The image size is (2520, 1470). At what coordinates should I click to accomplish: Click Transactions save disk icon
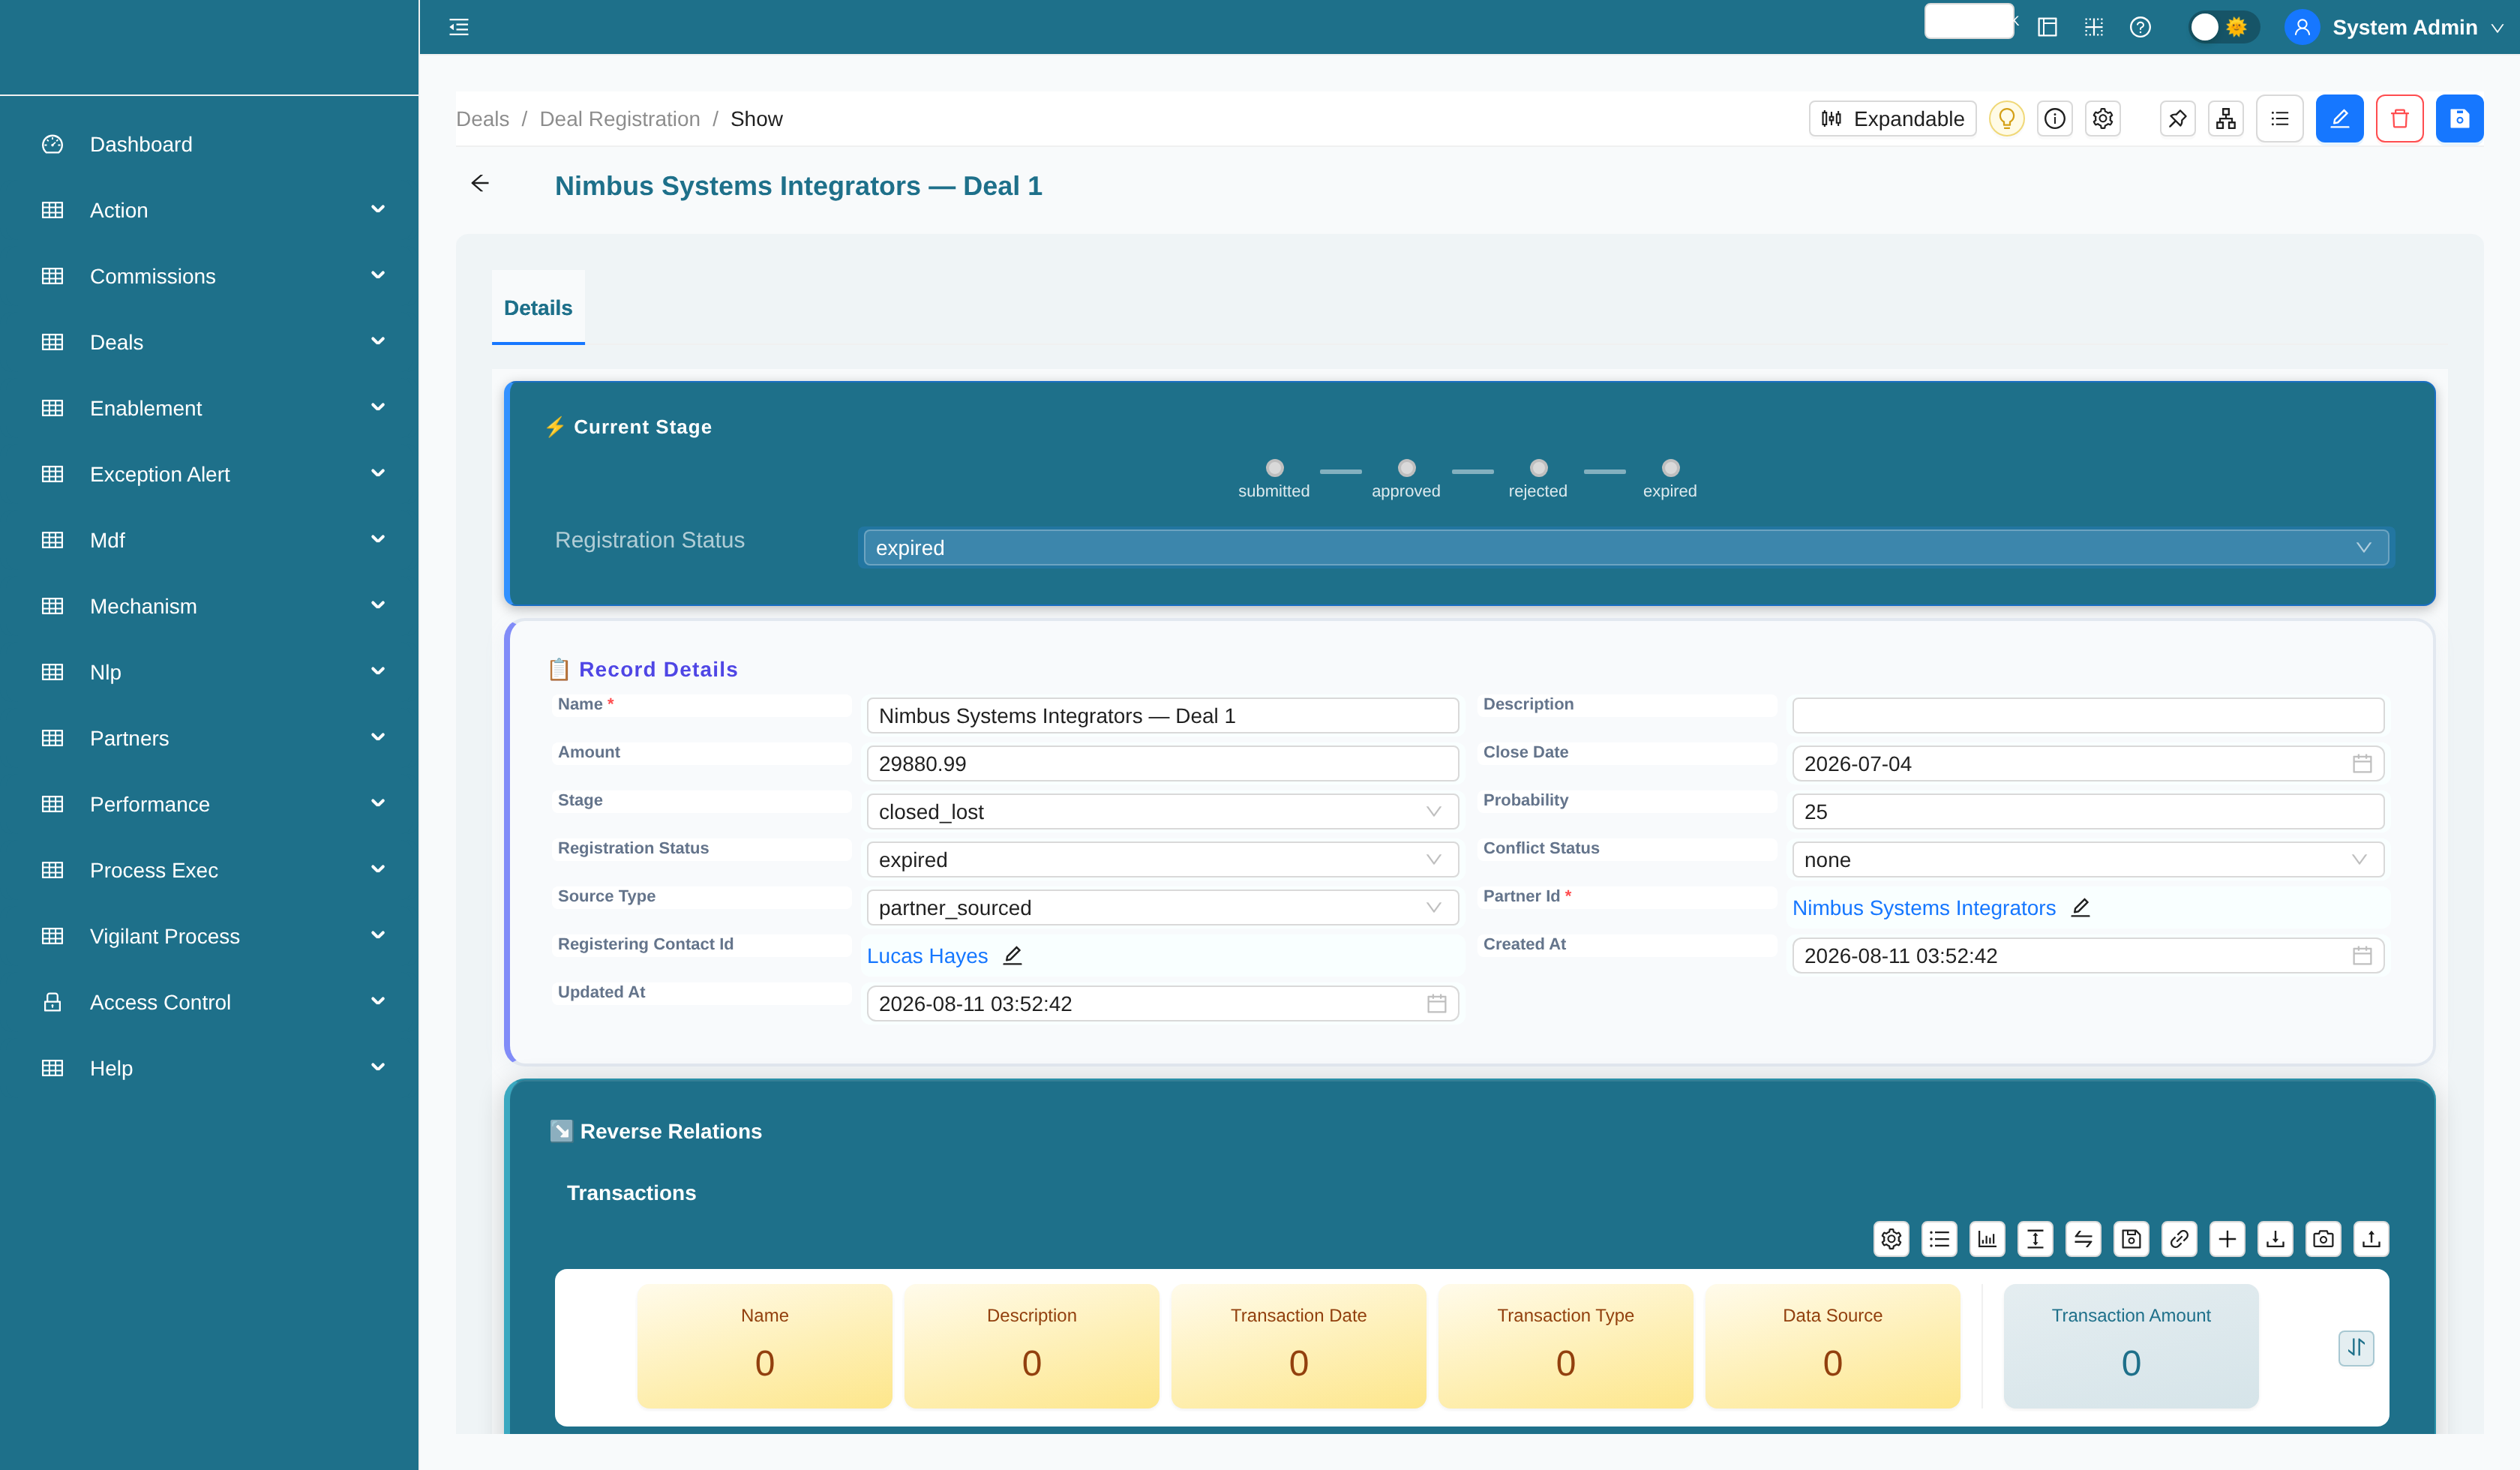click(x=2131, y=1239)
